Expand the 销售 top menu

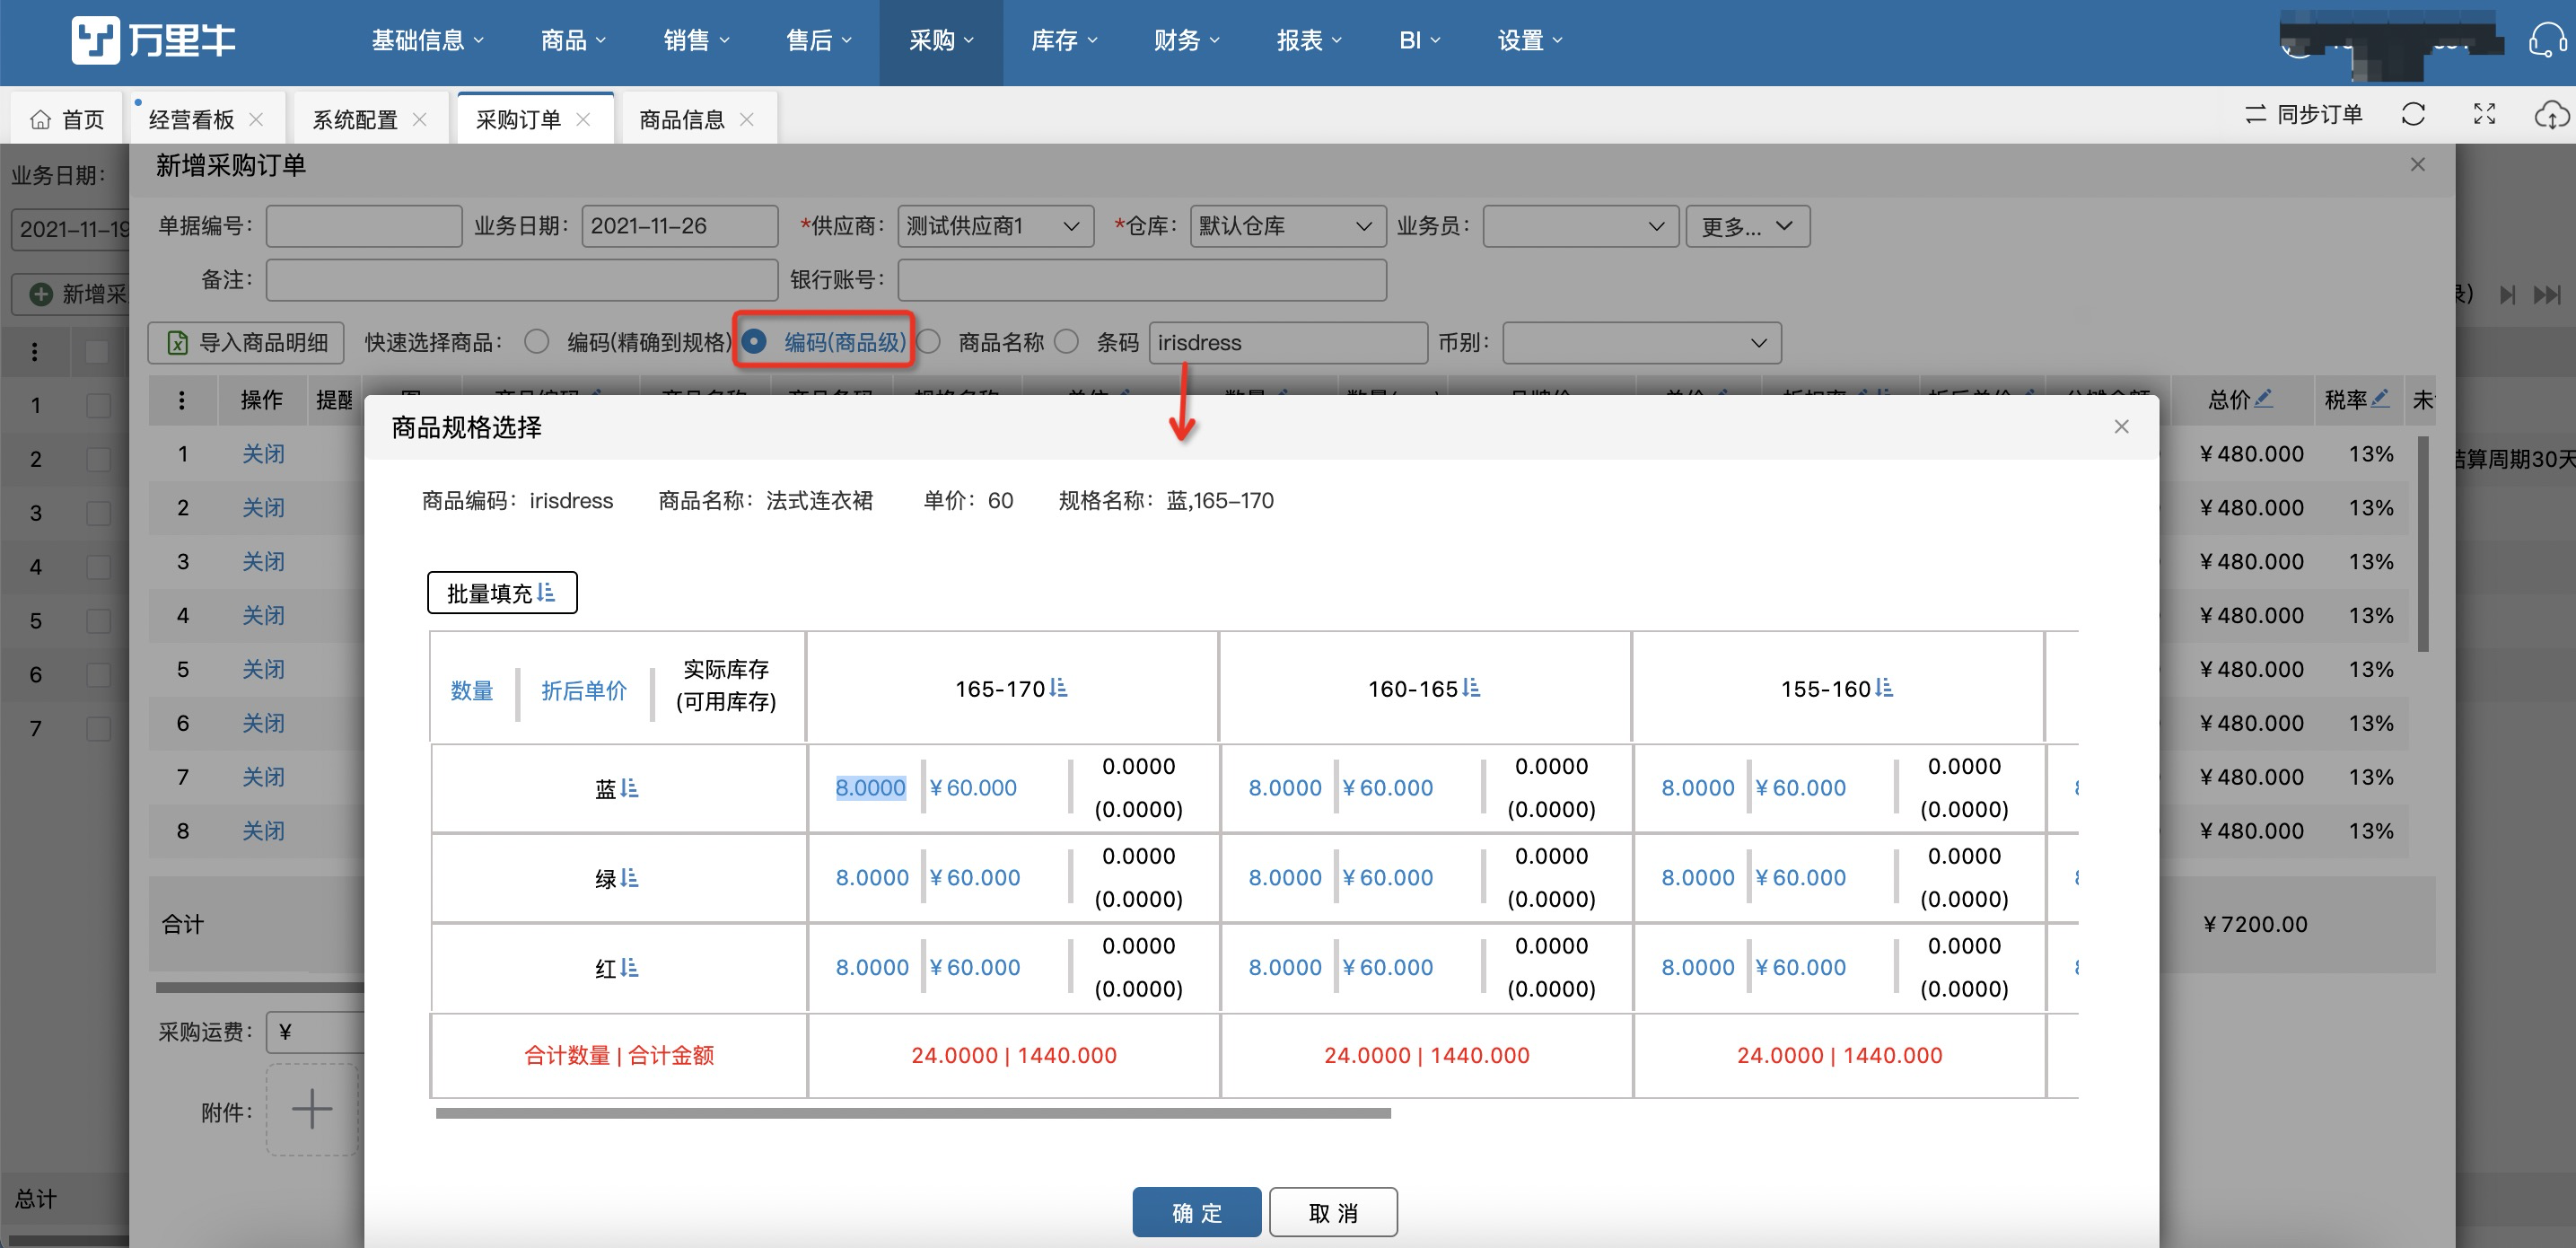click(696, 40)
